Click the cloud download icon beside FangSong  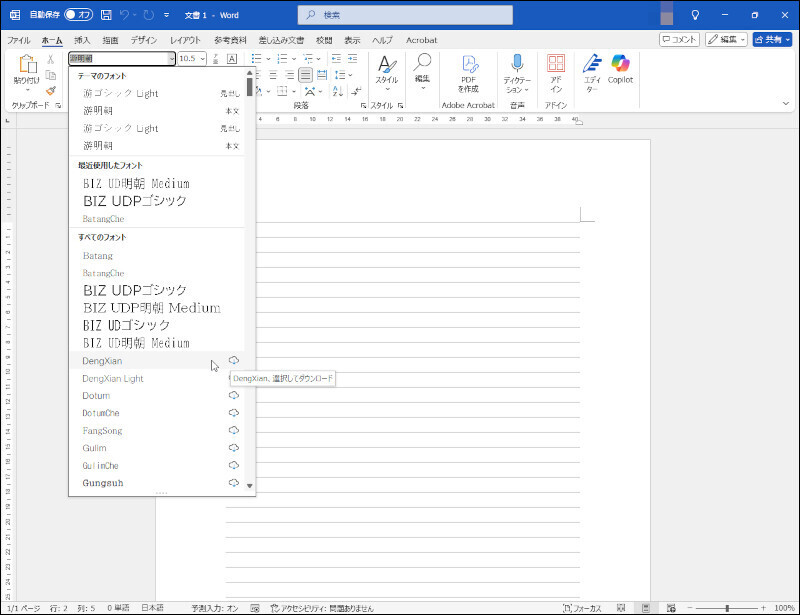pos(234,430)
